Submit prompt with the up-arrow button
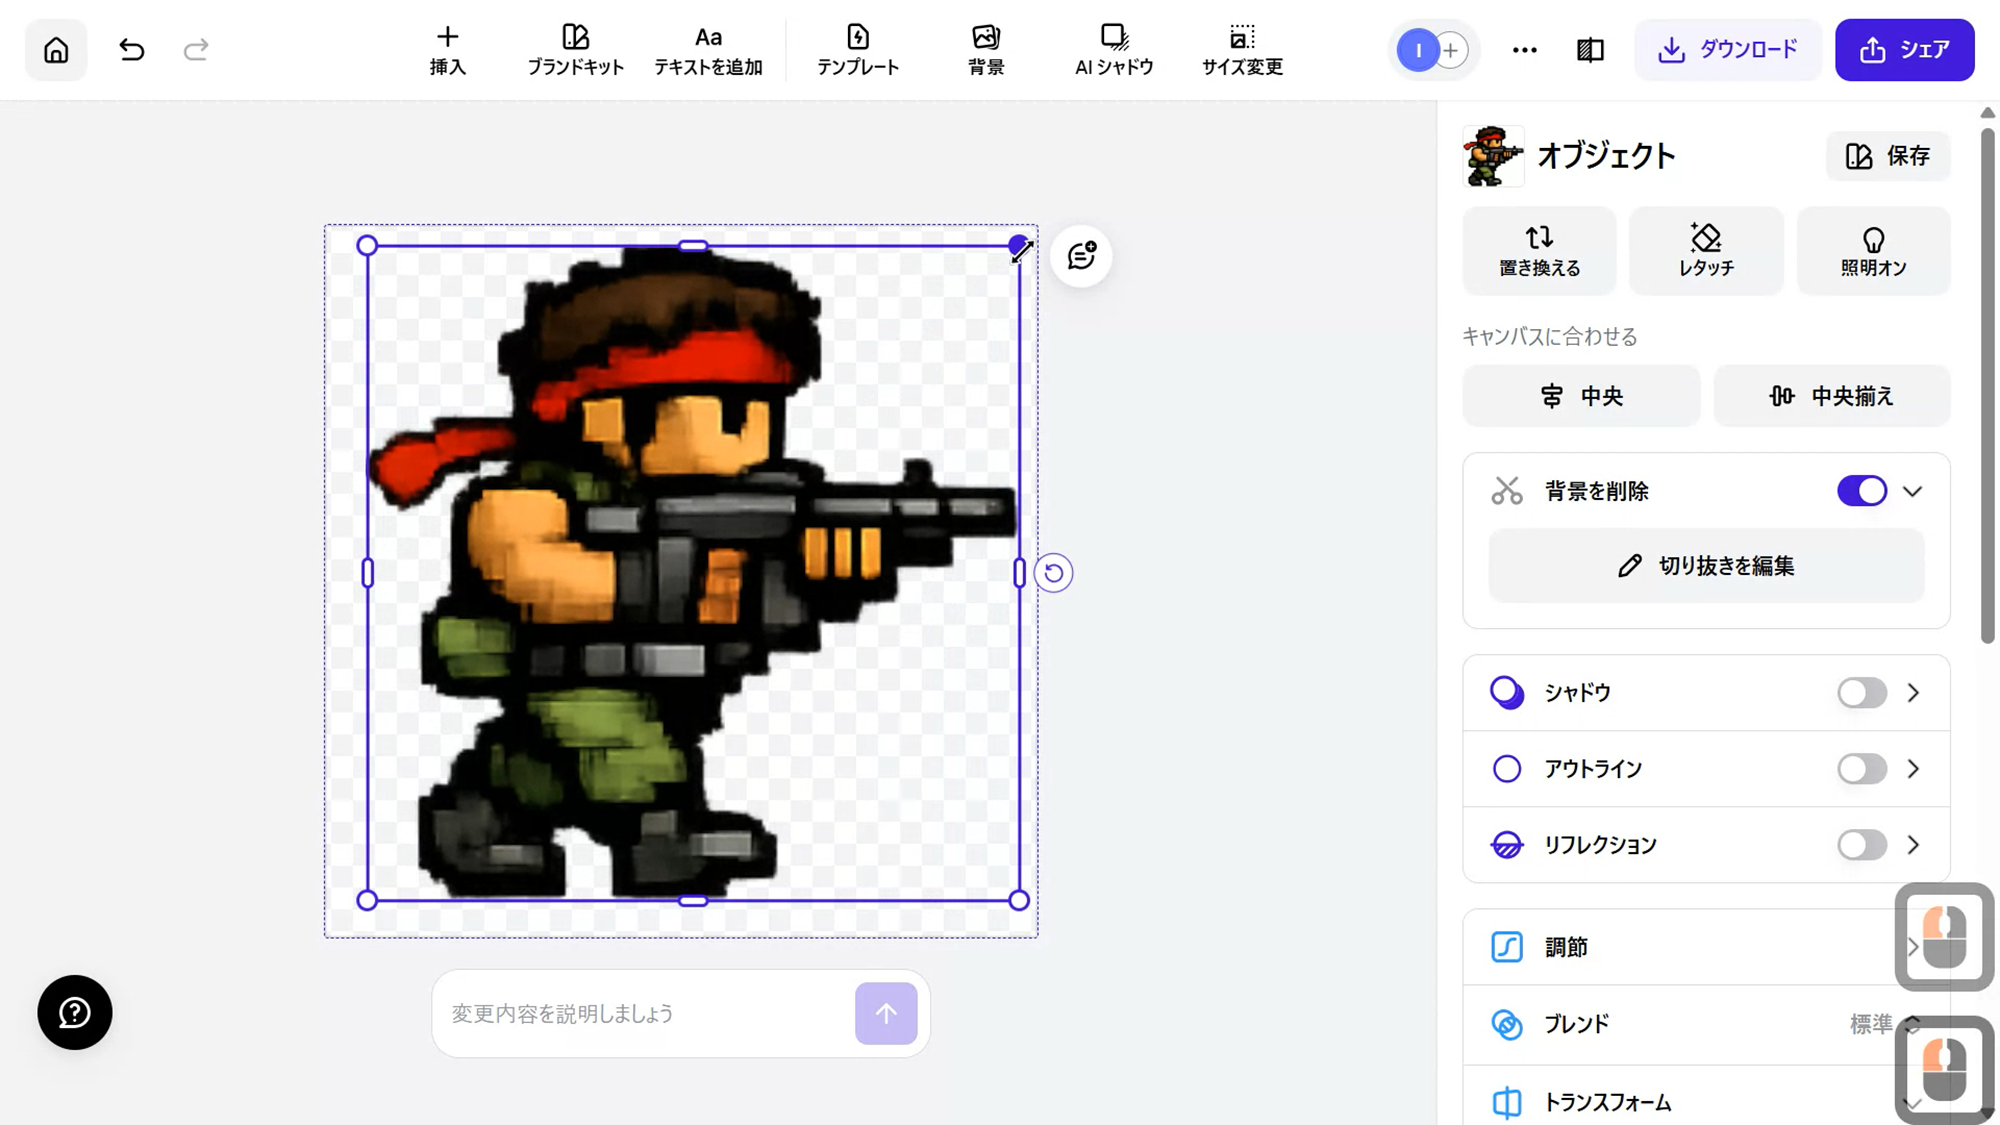 [886, 1014]
